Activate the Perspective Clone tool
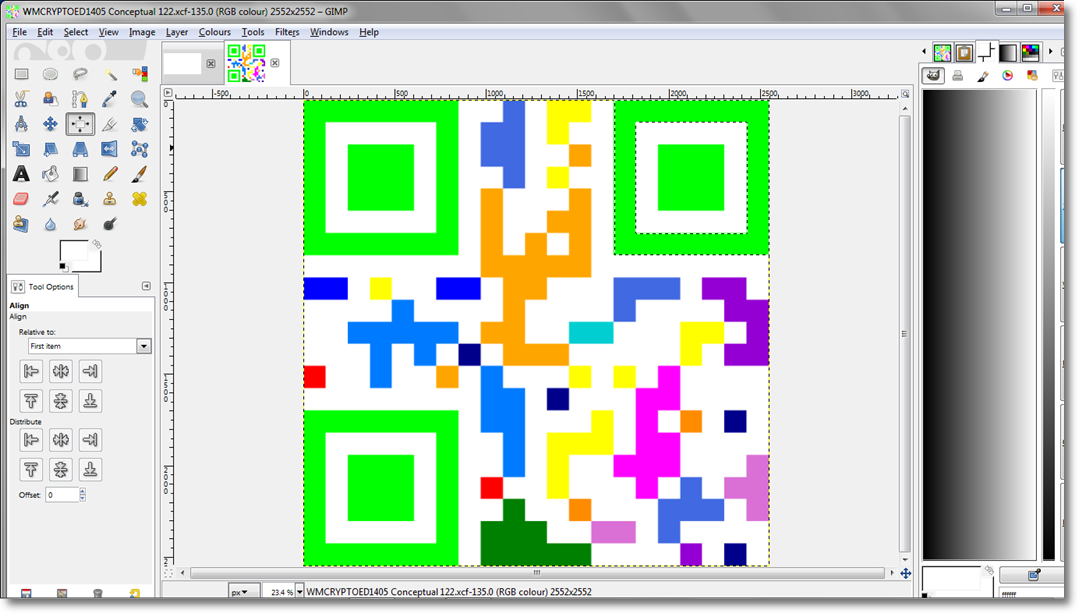Image resolution: width=1080 pixels, height=615 pixels. [x=21, y=224]
